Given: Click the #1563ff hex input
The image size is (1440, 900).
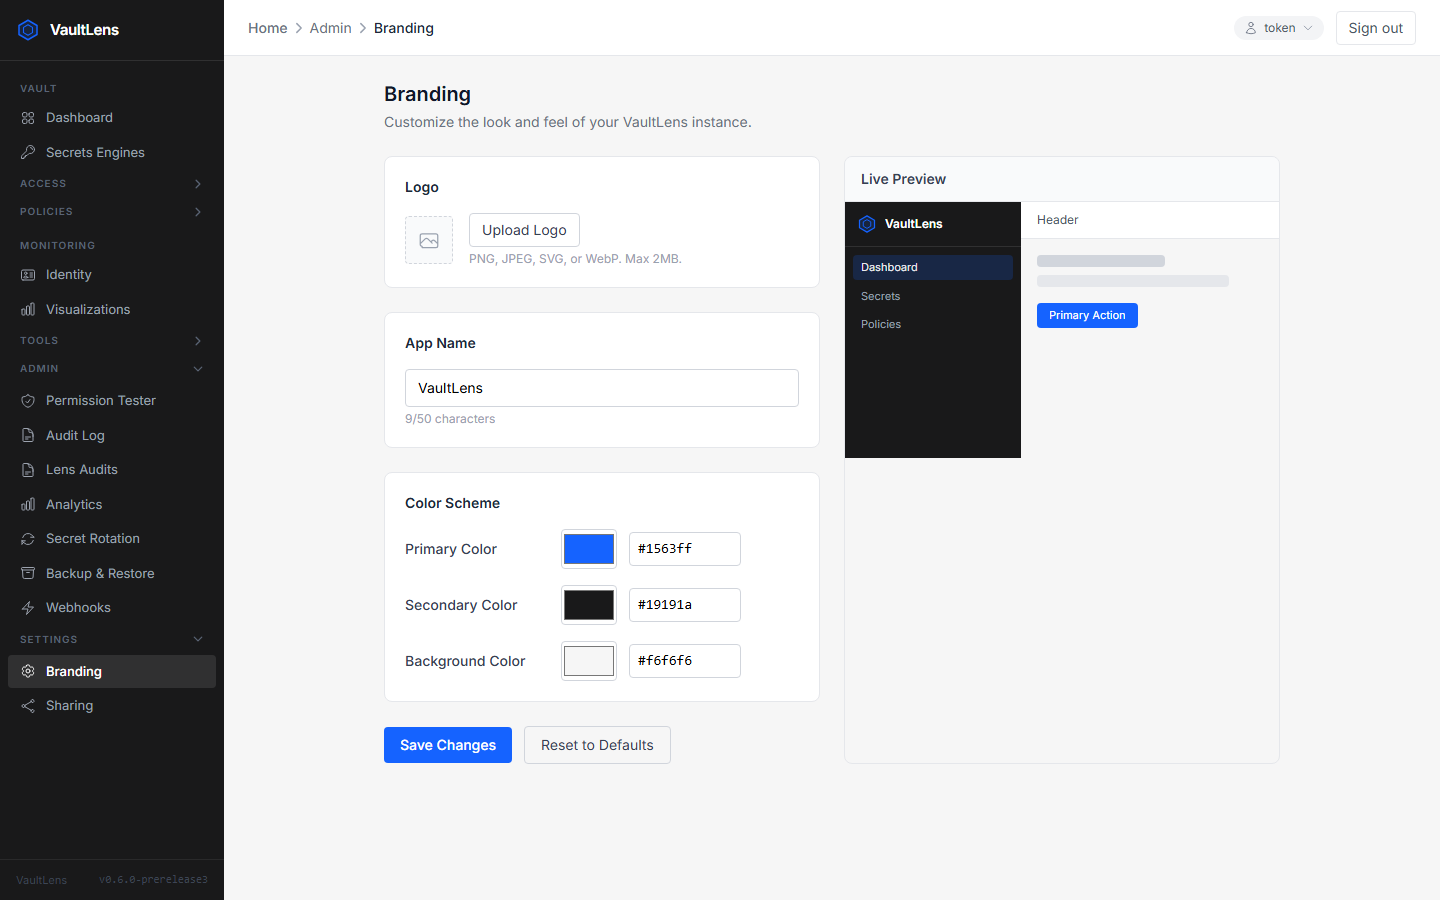Looking at the screenshot, I should pos(685,549).
